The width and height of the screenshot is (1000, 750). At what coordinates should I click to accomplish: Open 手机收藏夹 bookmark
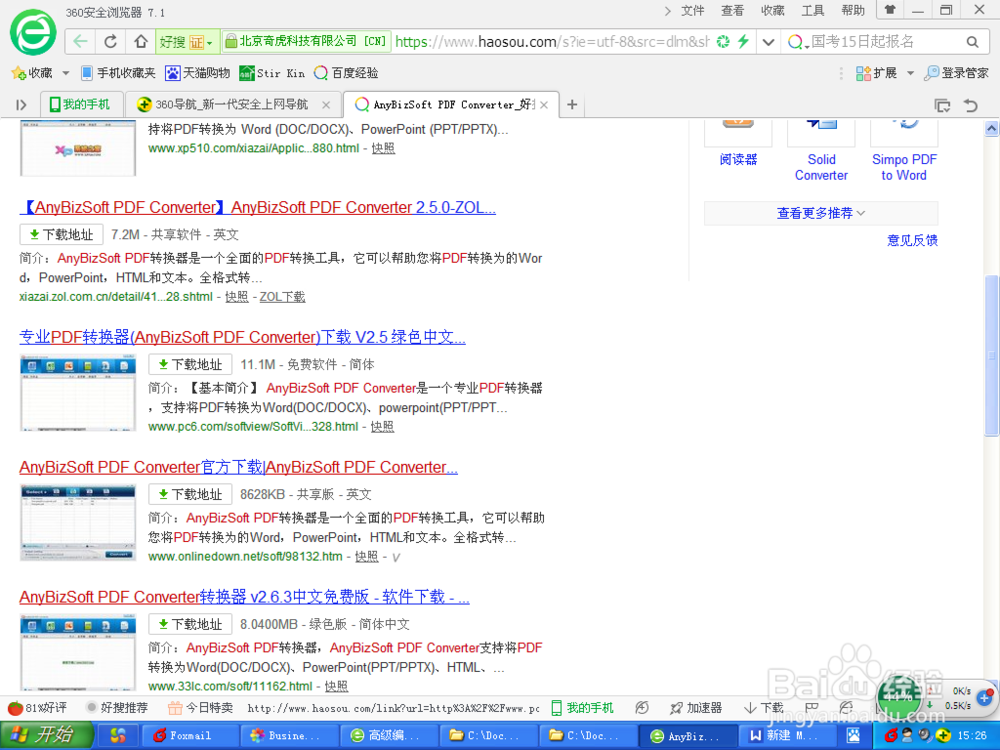pos(119,73)
